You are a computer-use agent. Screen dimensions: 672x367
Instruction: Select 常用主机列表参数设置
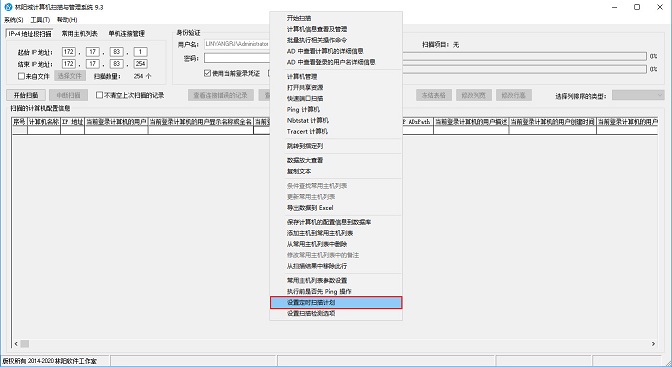336,280
